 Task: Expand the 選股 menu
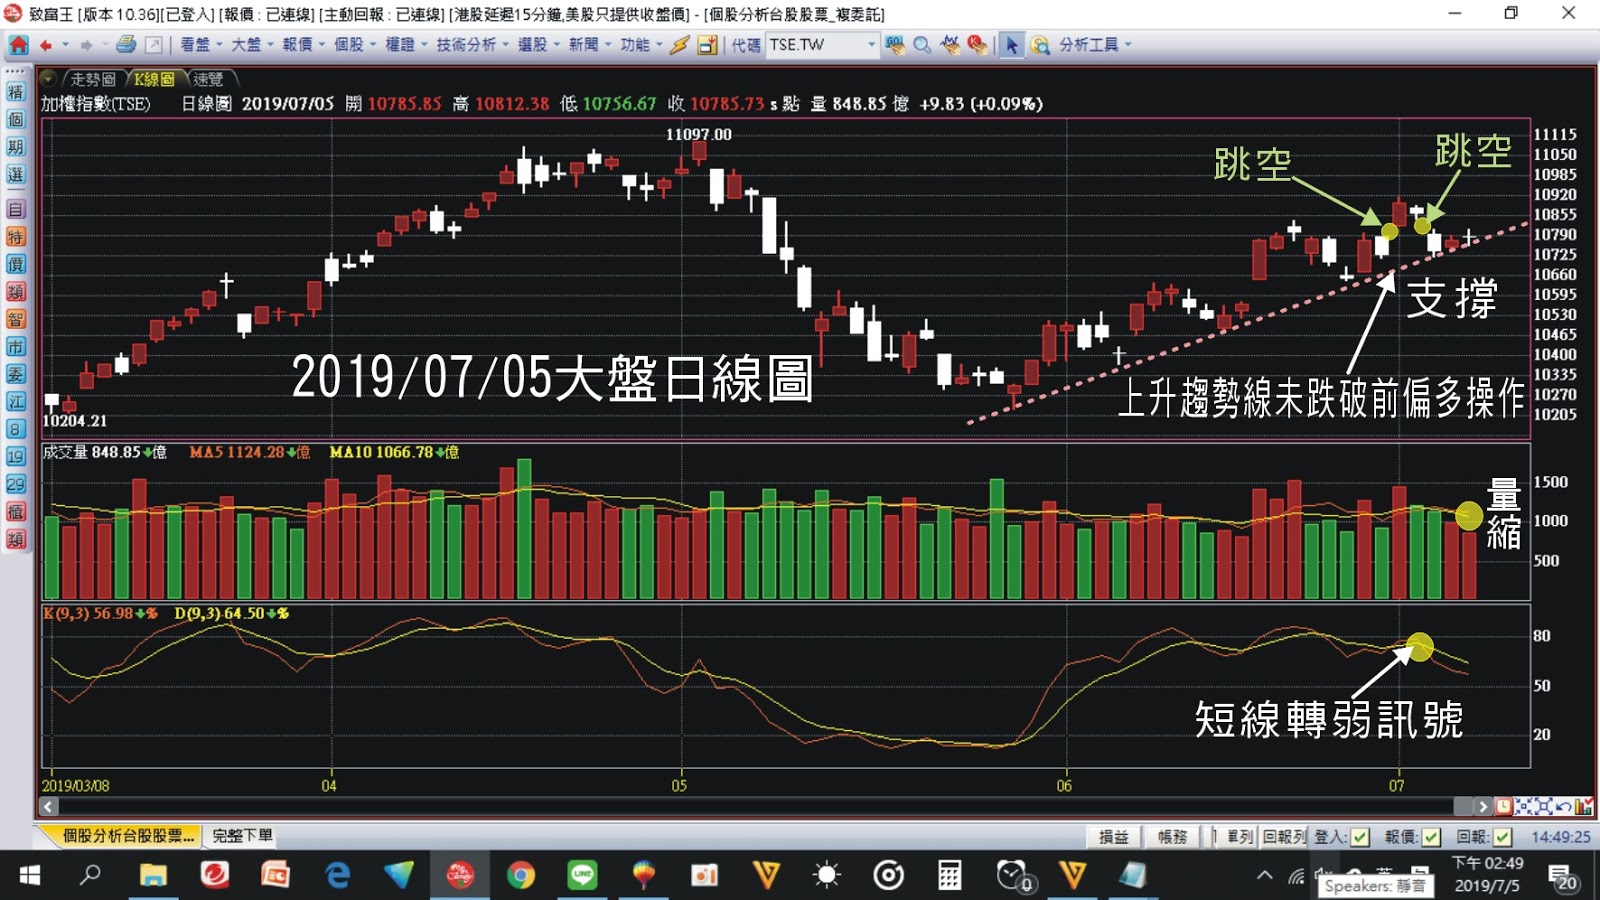point(538,45)
